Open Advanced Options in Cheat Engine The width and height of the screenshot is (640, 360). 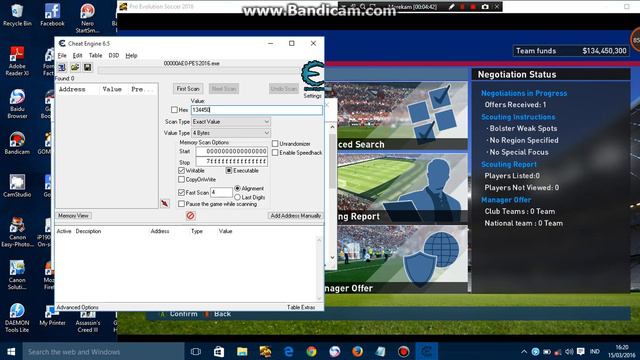pyautogui.click(x=78, y=307)
